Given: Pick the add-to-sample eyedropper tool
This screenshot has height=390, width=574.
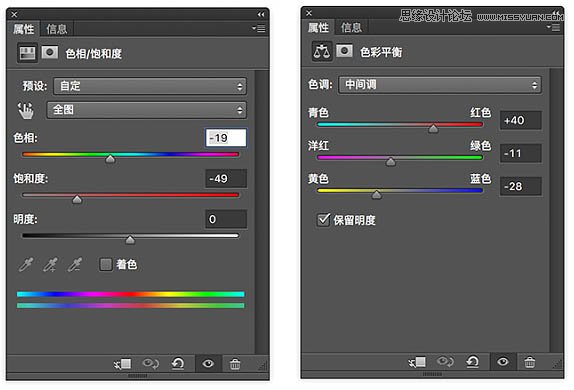Looking at the screenshot, I should (50, 264).
